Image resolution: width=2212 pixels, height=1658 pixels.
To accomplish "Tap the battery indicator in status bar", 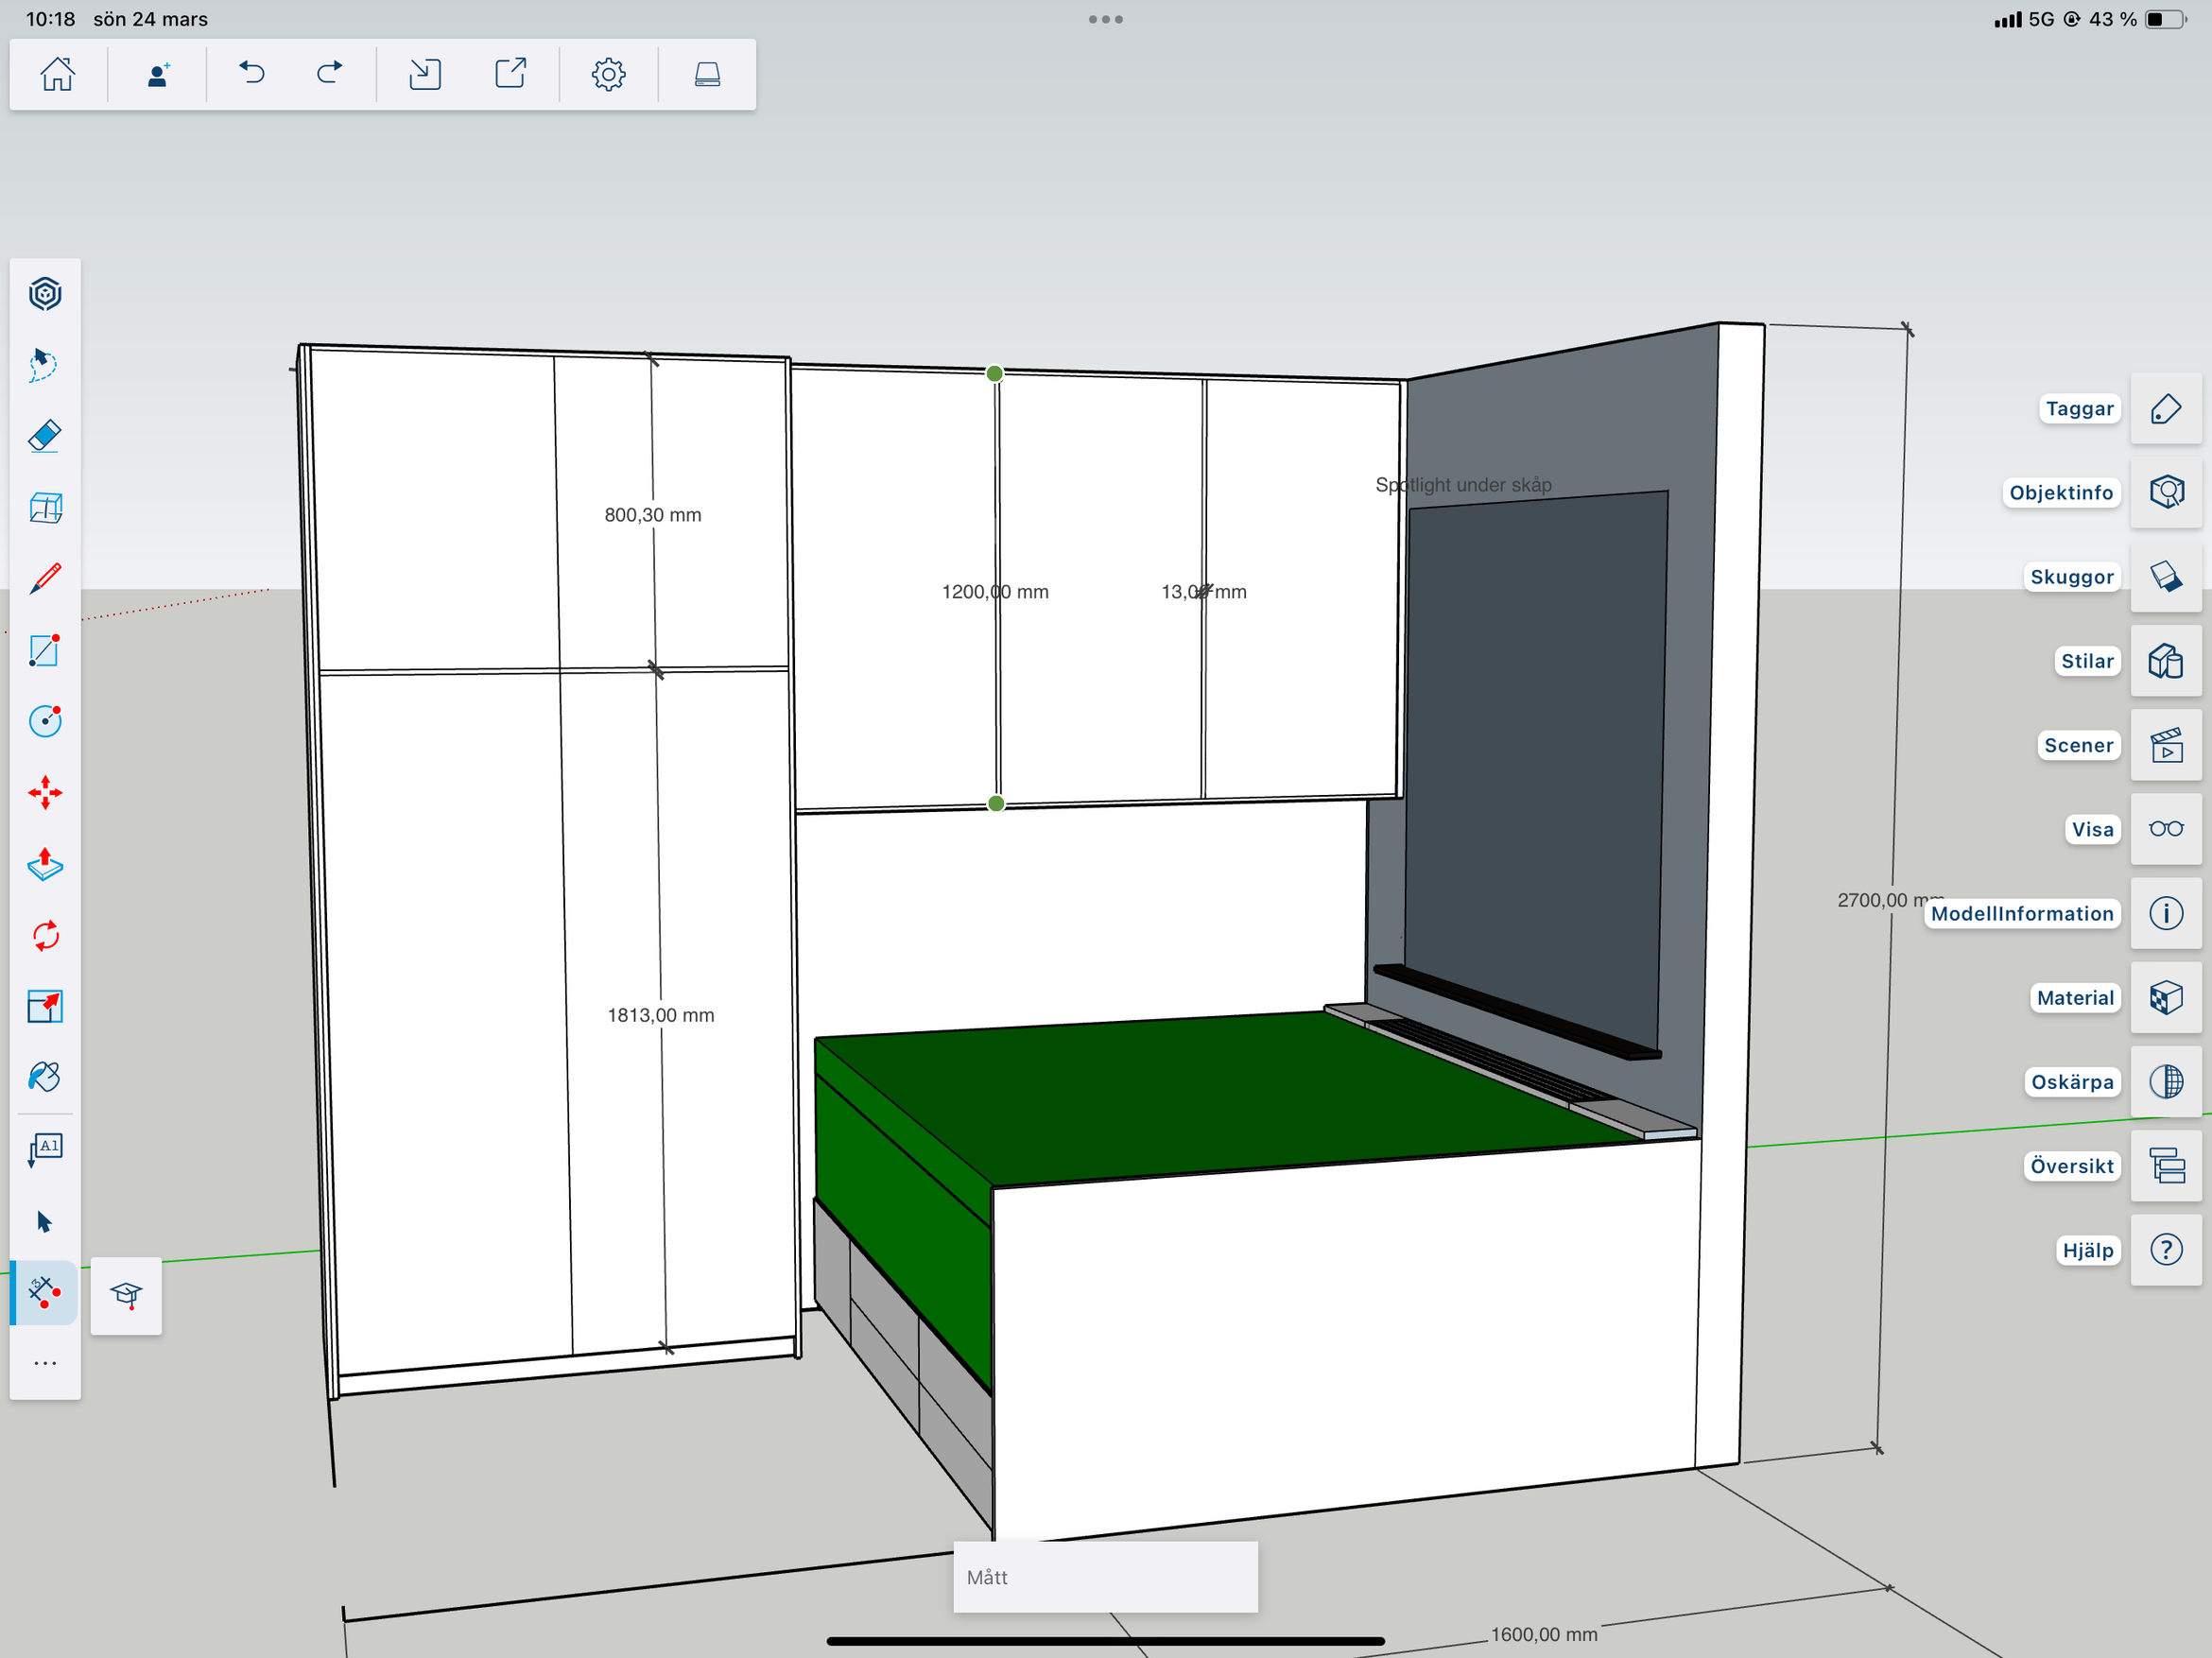I will pos(2166,19).
